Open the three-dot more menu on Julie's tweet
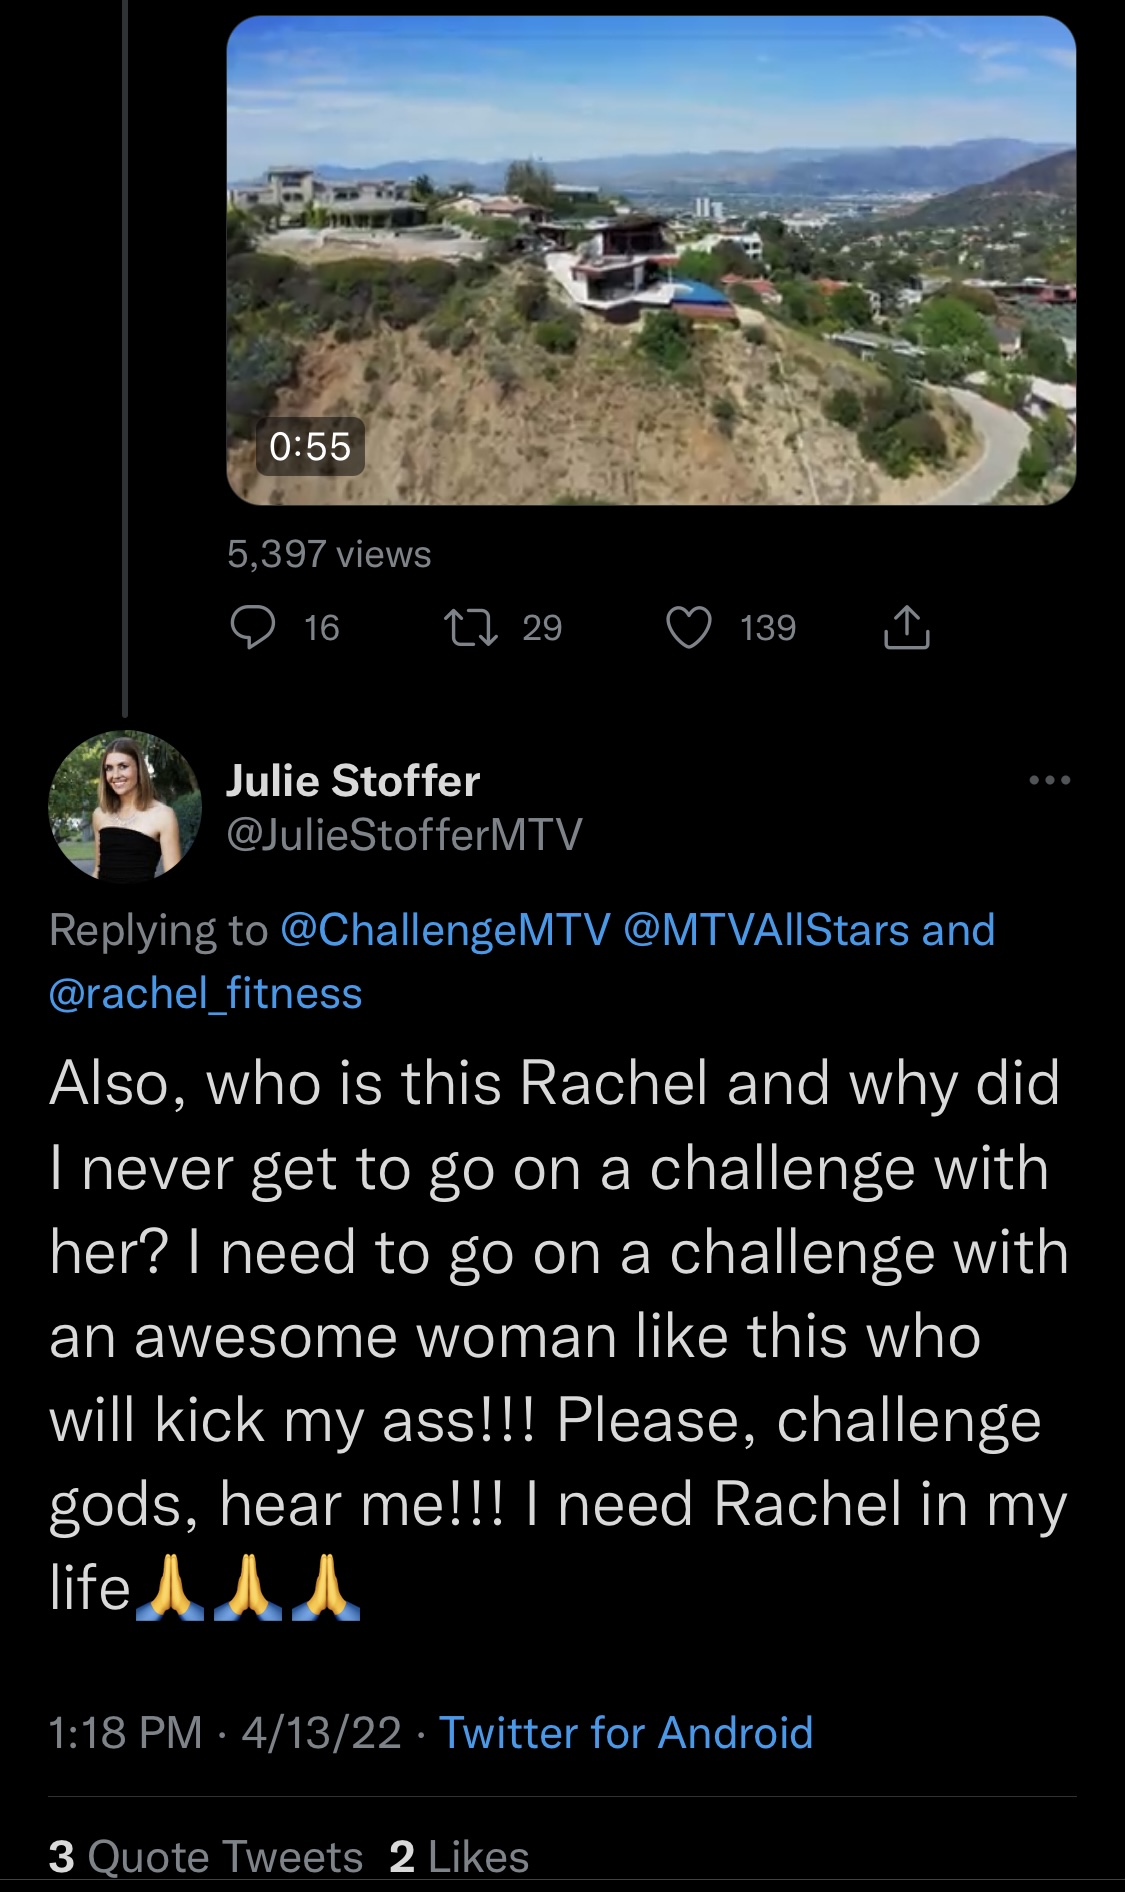 click(x=1050, y=780)
